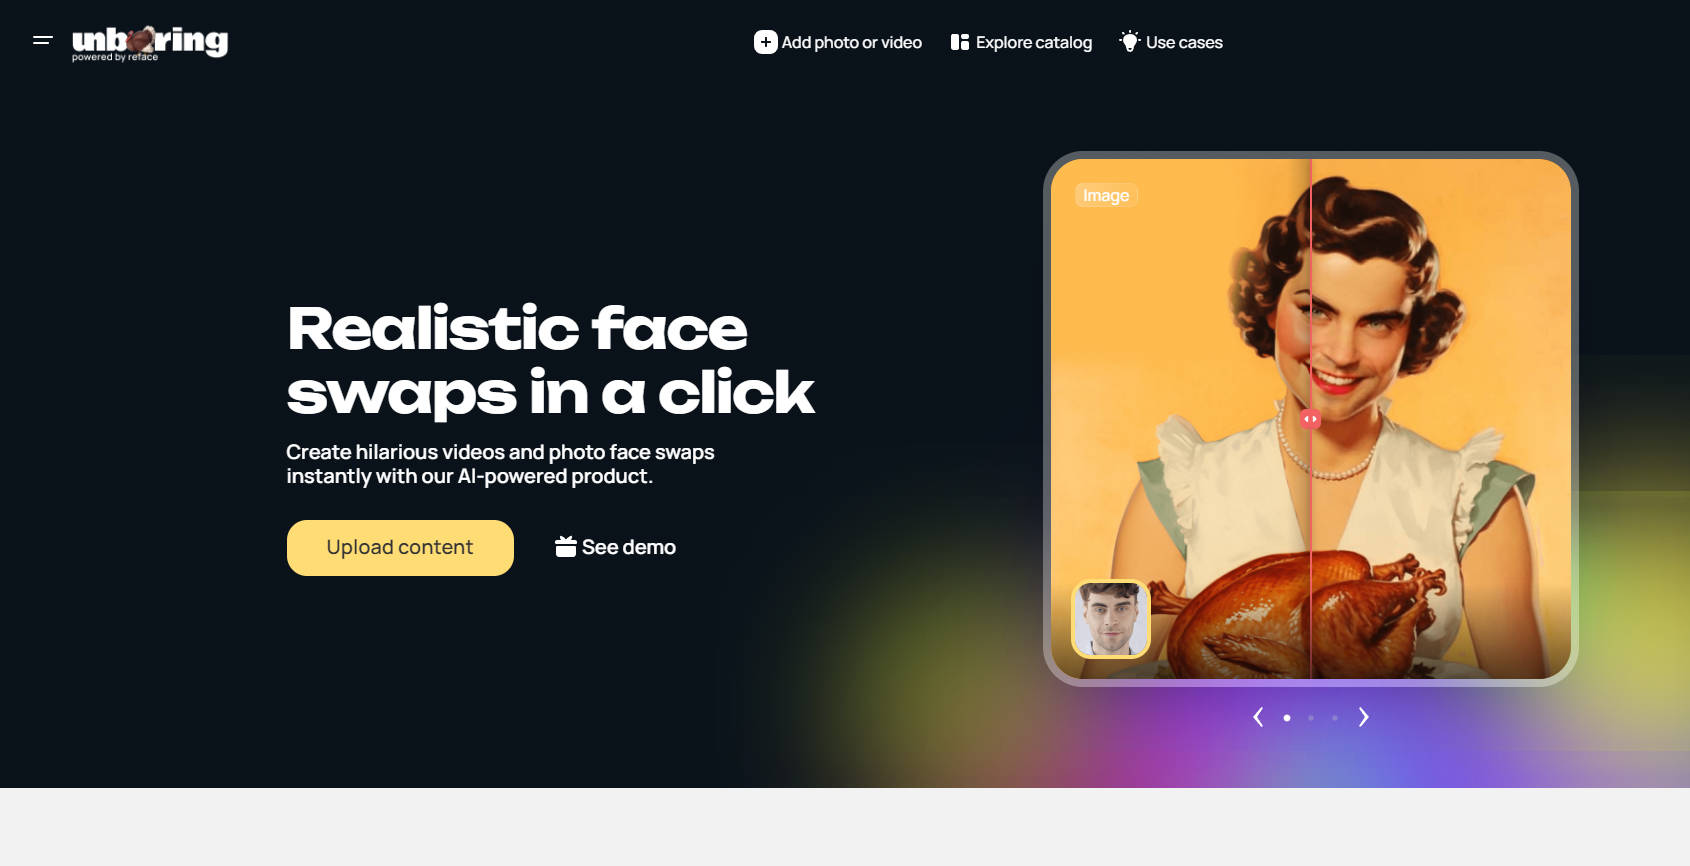Viewport: 1690px width, 866px height.
Task: Click the Image label badge
Action: (1106, 196)
